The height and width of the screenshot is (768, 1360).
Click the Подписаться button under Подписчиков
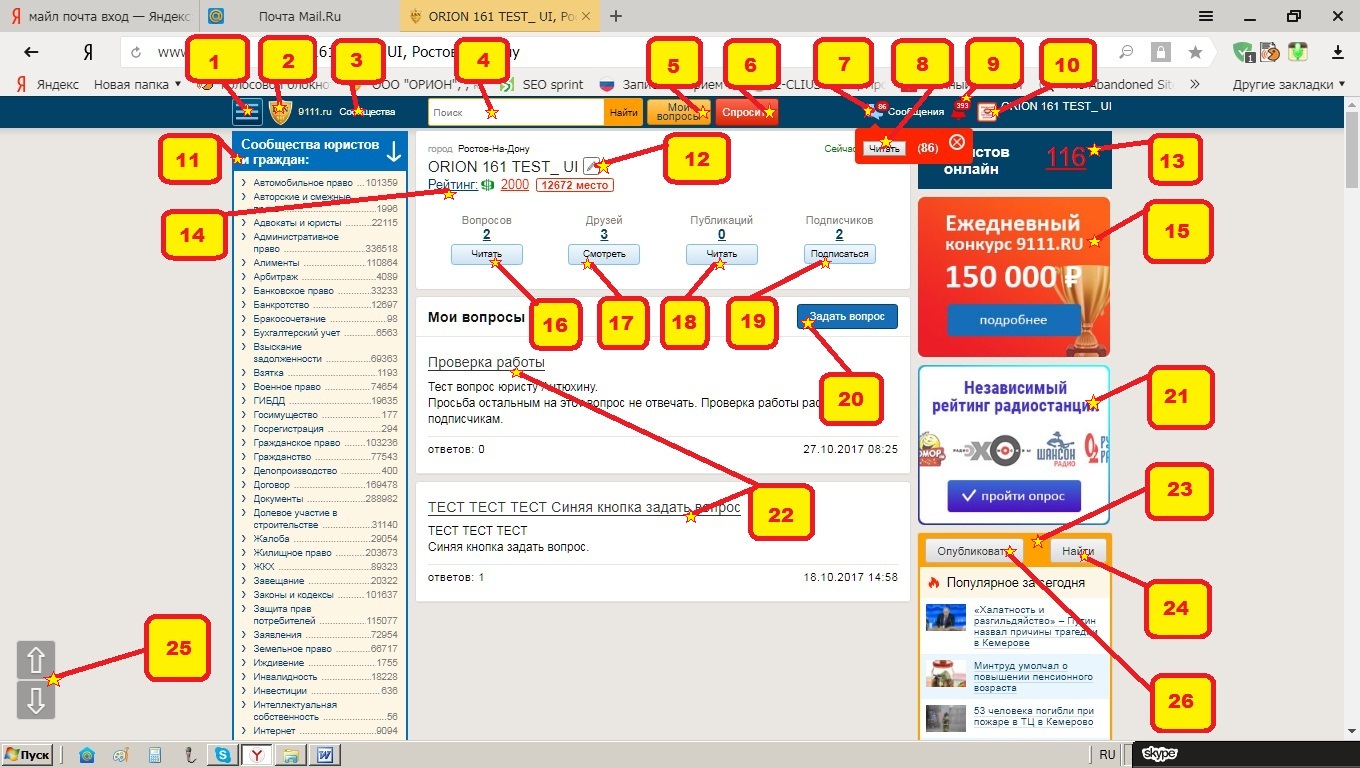pyautogui.click(x=839, y=255)
